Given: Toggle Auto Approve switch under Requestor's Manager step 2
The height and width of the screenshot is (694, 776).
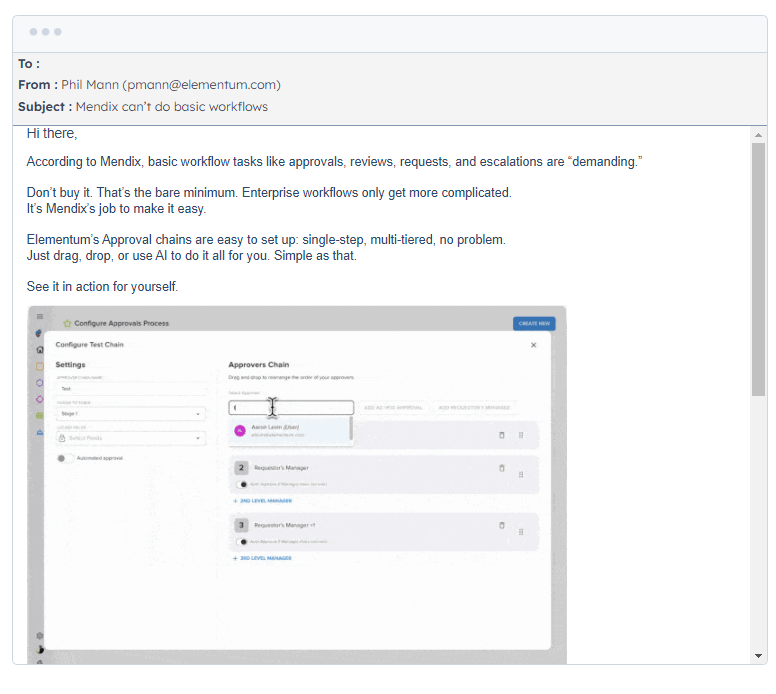Looking at the screenshot, I should click(242, 484).
